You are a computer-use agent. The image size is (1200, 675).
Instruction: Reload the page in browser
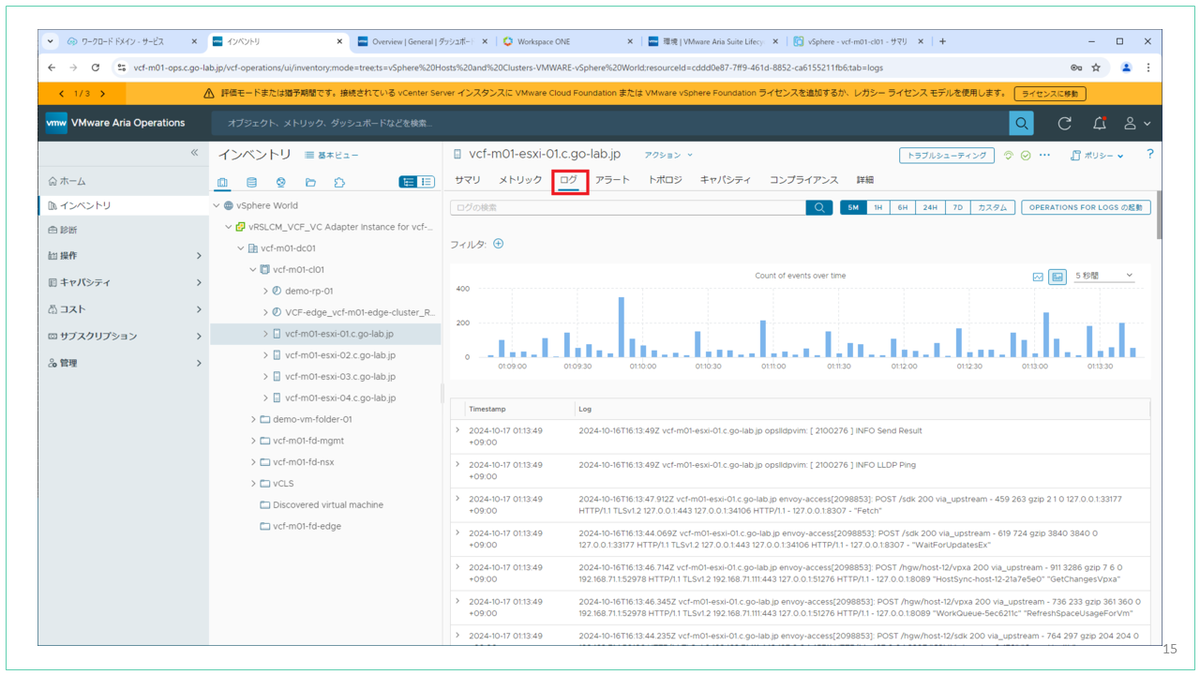(95, 68)
